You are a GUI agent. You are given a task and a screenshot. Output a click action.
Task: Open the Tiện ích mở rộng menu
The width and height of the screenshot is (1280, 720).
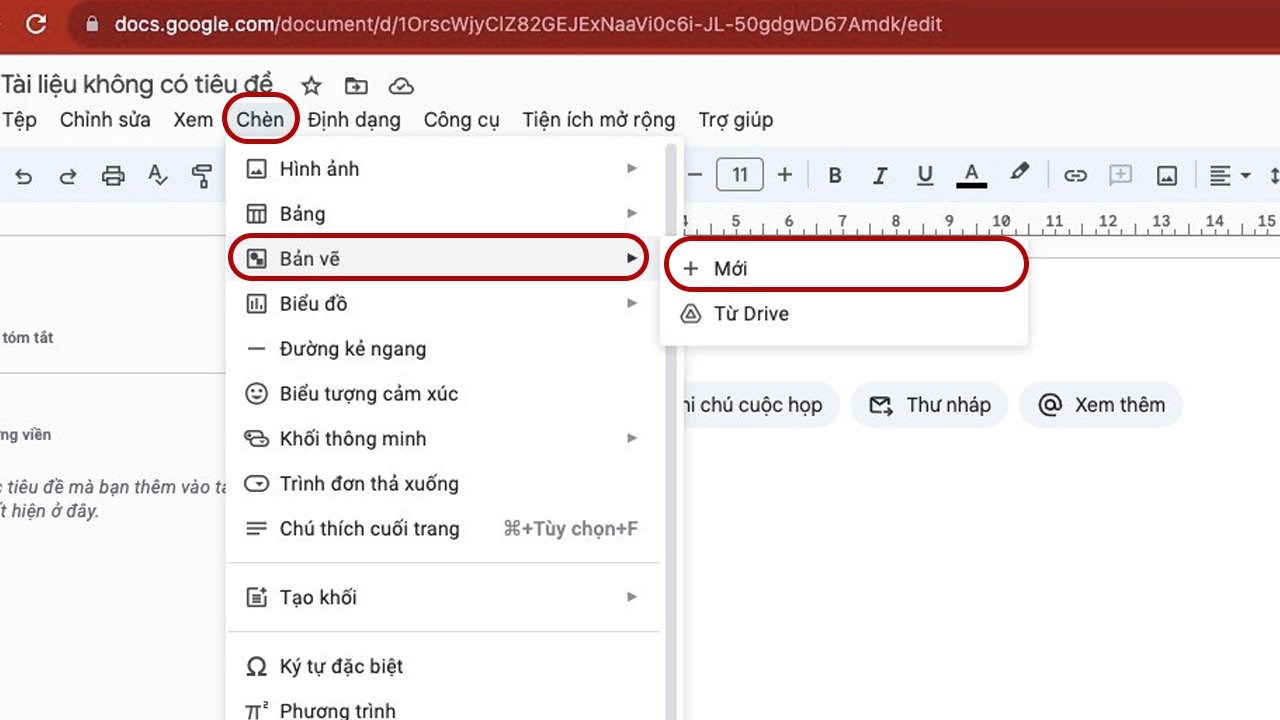pos(599,120)
